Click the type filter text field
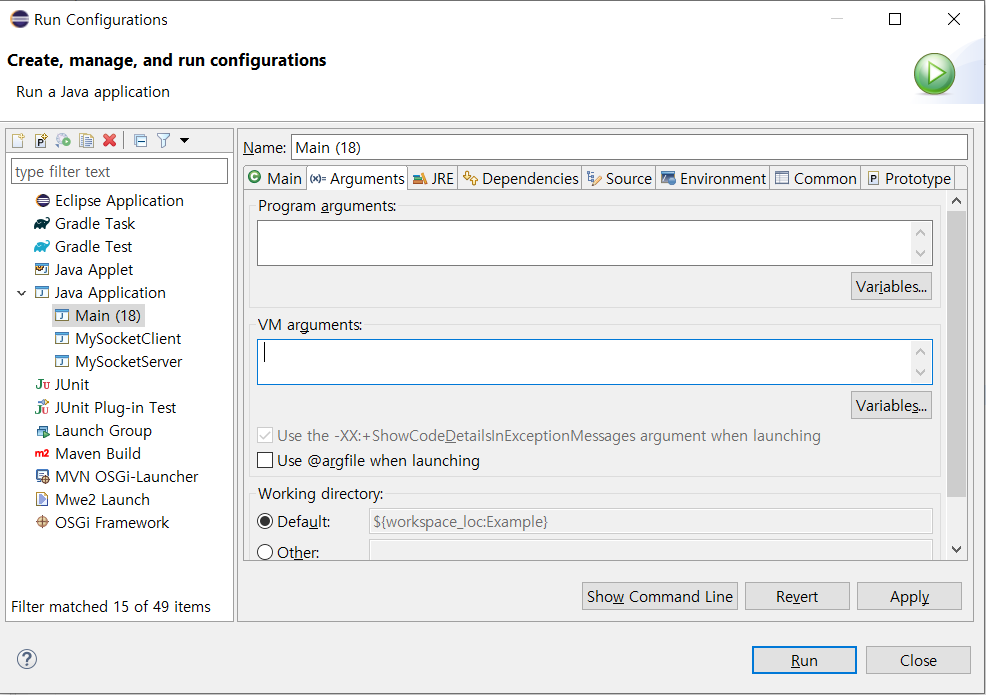Viewport: 986px width, 695px height. pyautogui.click(x=119, y=171)
